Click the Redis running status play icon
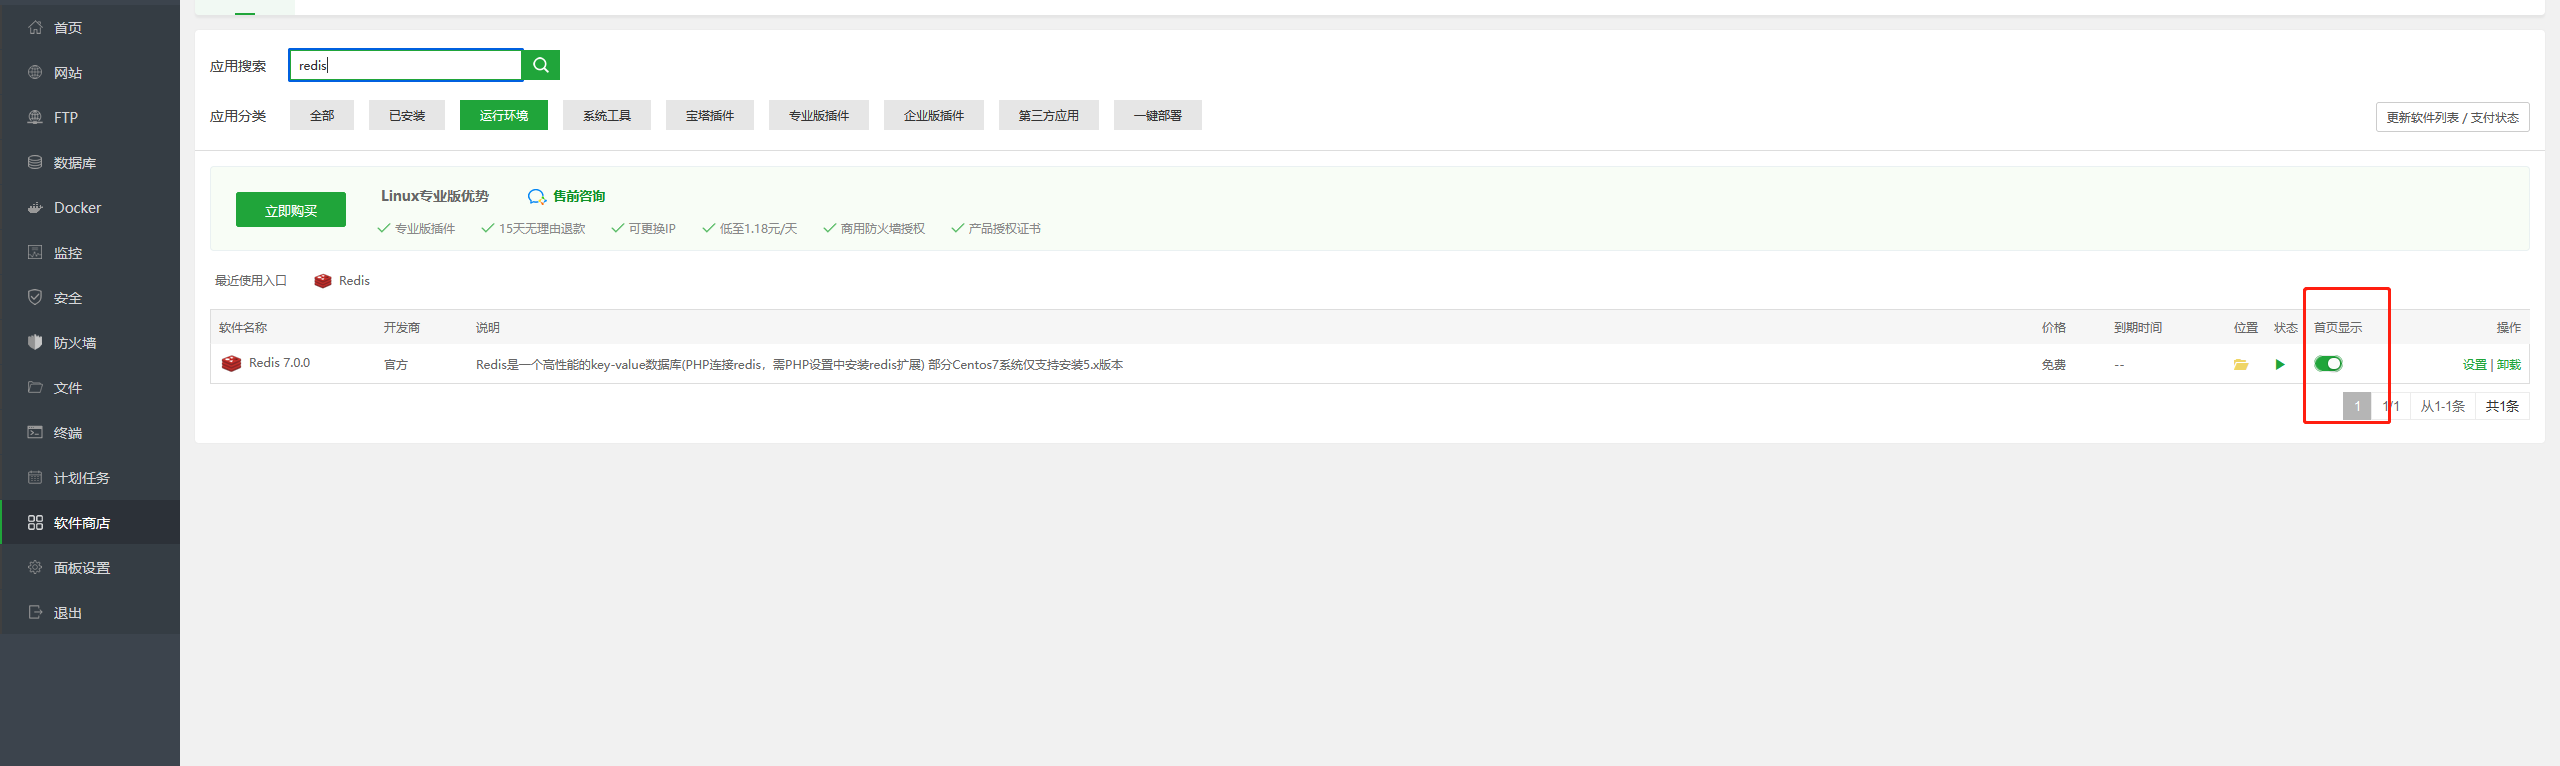This screenshot has height=766, width=2560. click(x=2280, y=365)
